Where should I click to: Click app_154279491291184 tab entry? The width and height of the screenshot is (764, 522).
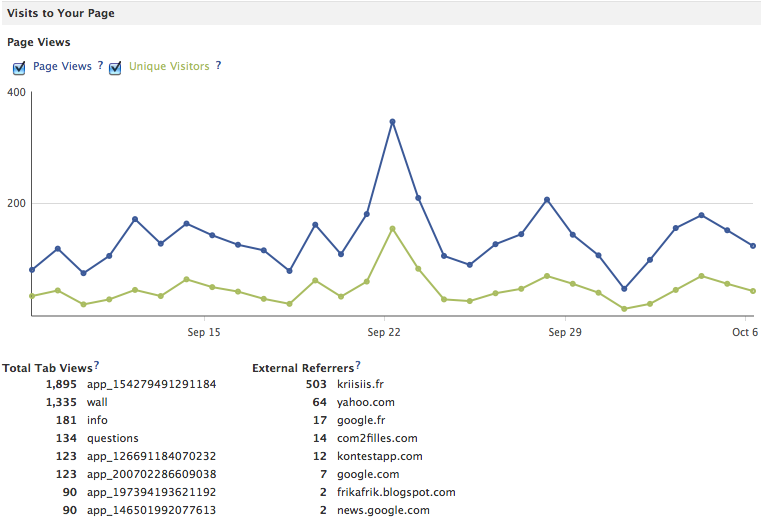pos(151,384)
